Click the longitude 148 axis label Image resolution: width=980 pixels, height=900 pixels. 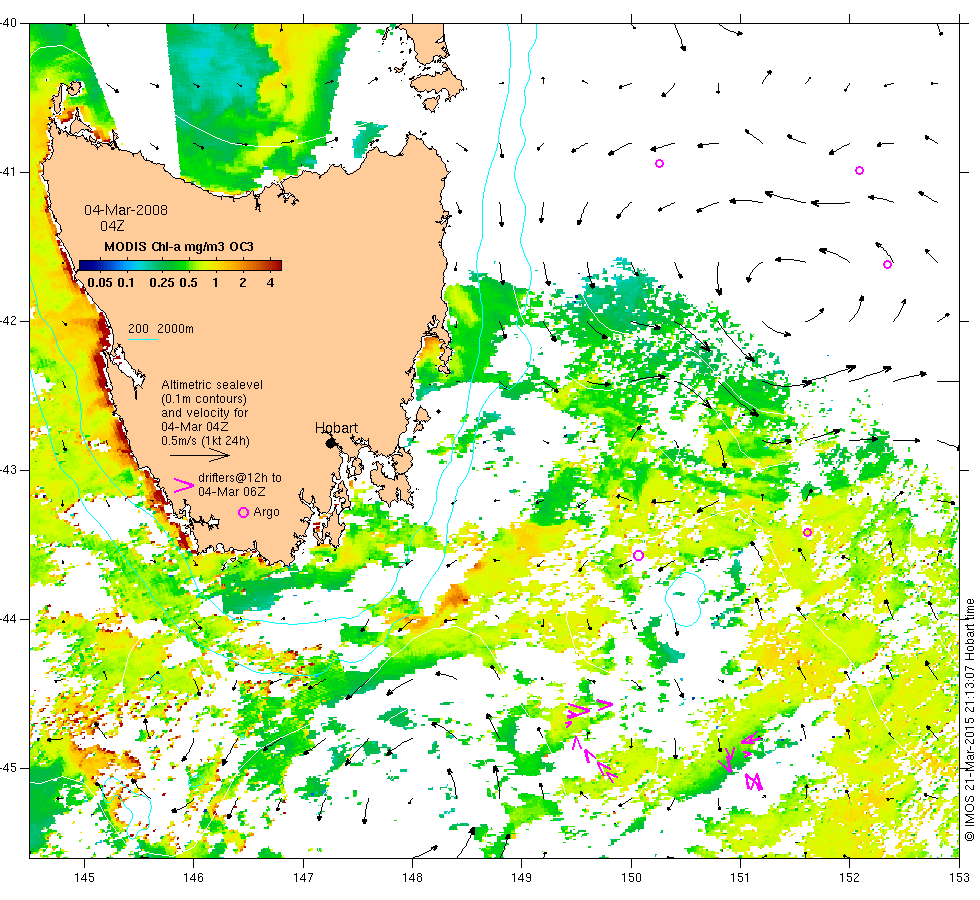(x=412, y=878)
